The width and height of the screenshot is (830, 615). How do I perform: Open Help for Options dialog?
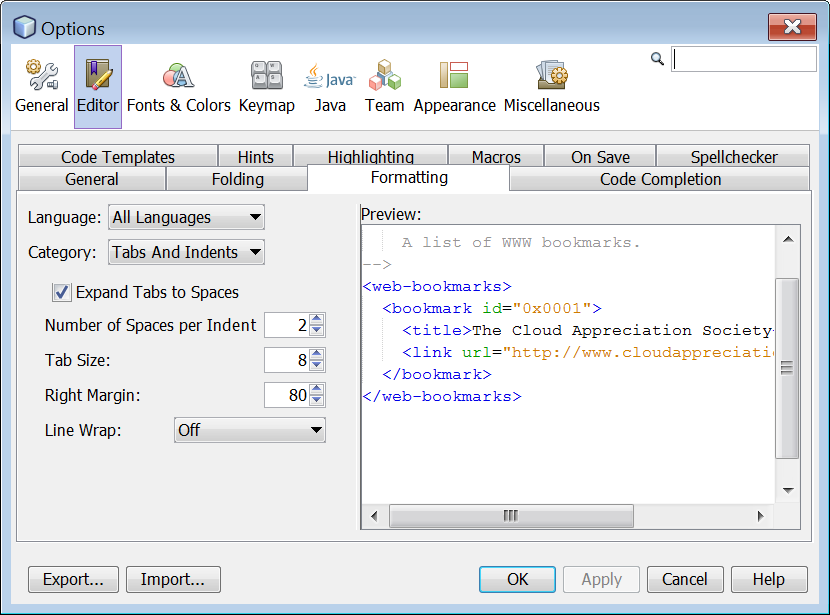point(769,579)
